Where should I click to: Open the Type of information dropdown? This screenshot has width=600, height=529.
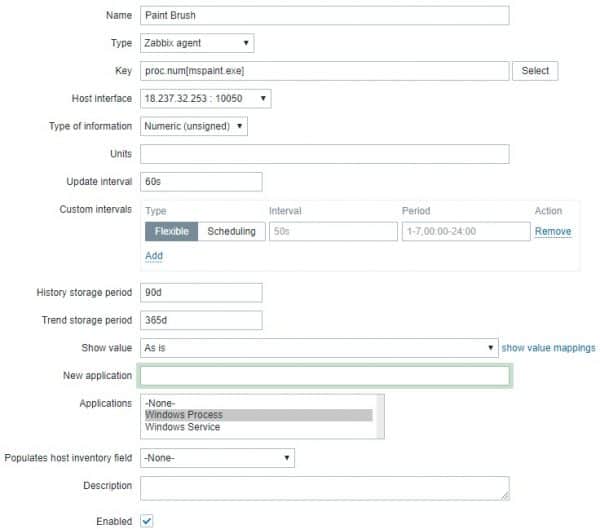(x=194, y=126)
